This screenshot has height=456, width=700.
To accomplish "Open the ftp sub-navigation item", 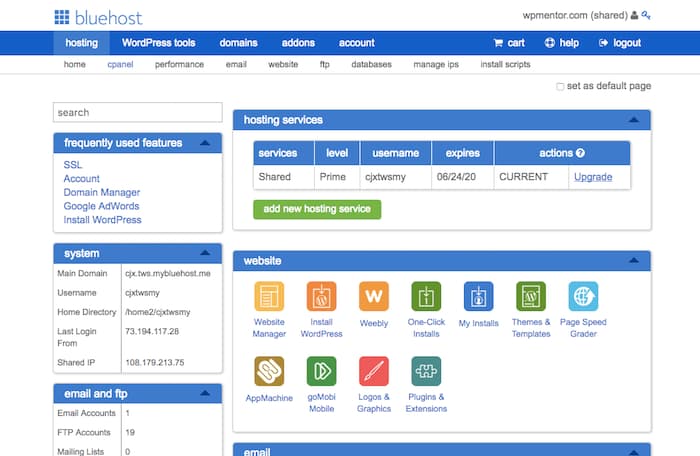I will [x=325, y=64].
